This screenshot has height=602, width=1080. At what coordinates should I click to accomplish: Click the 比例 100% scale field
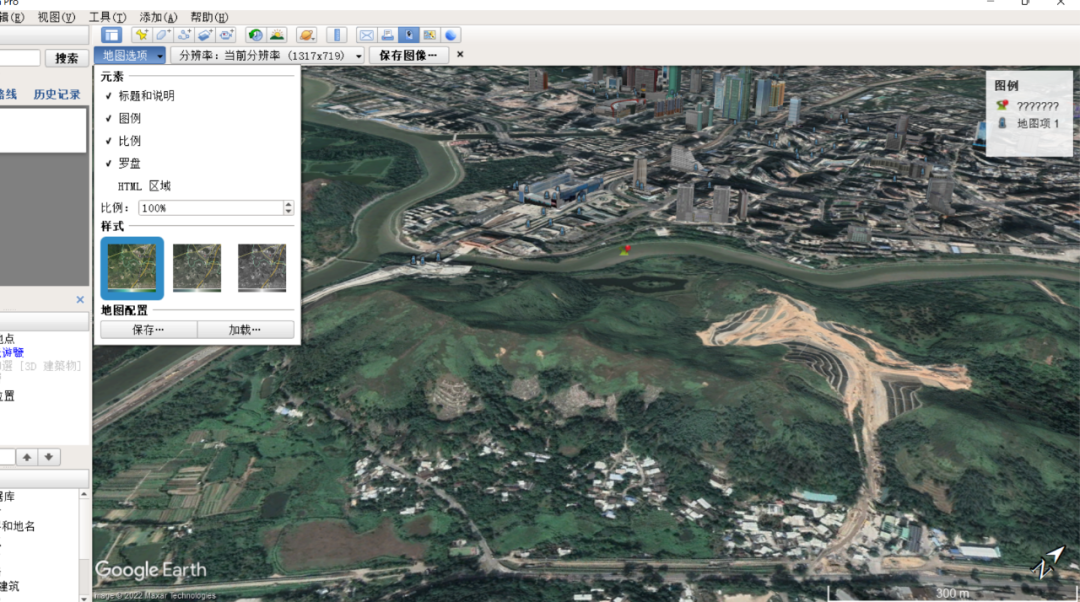211,207
